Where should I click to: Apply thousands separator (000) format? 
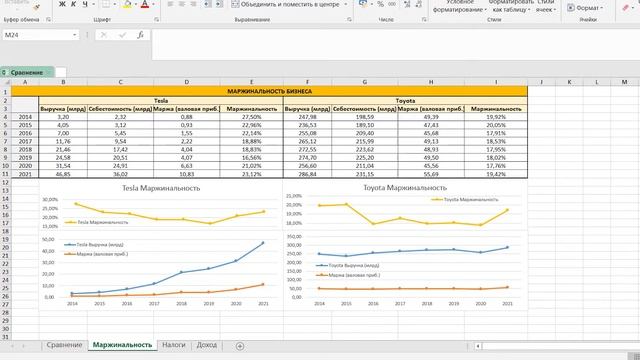point(392,4)
